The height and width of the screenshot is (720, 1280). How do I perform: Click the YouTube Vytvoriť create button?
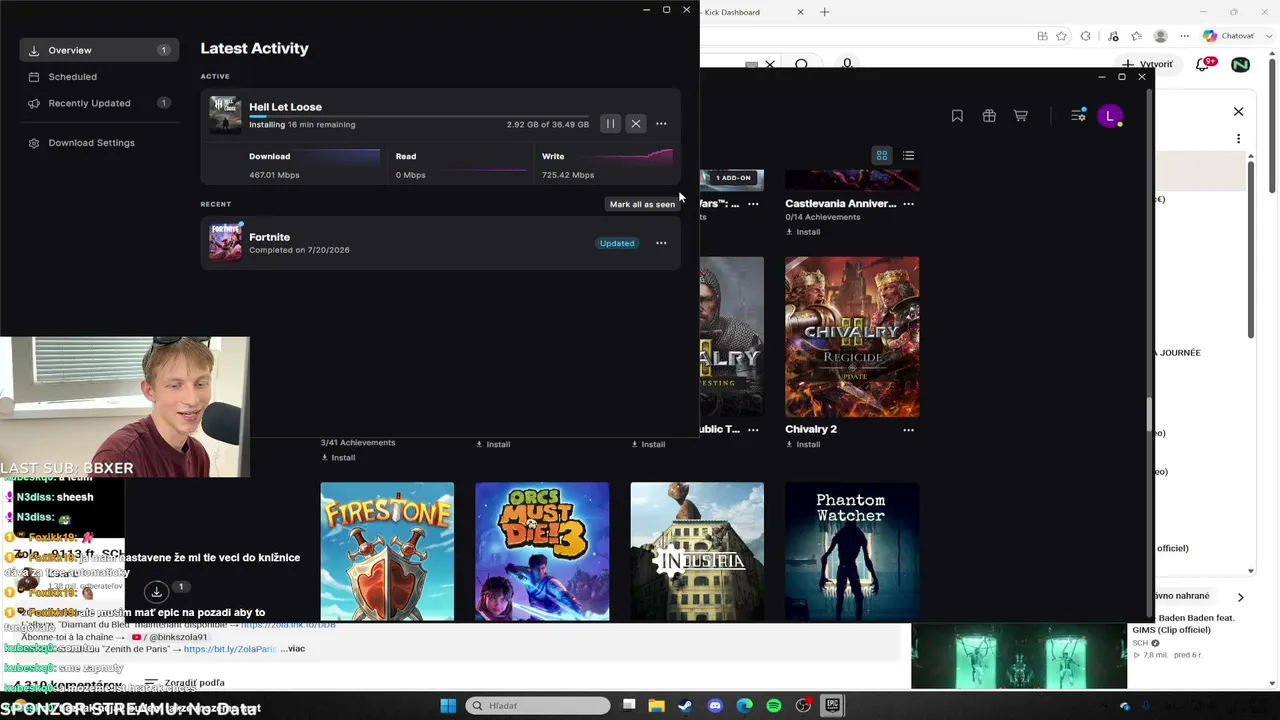pyautogui.click(x=1147, y=64)
